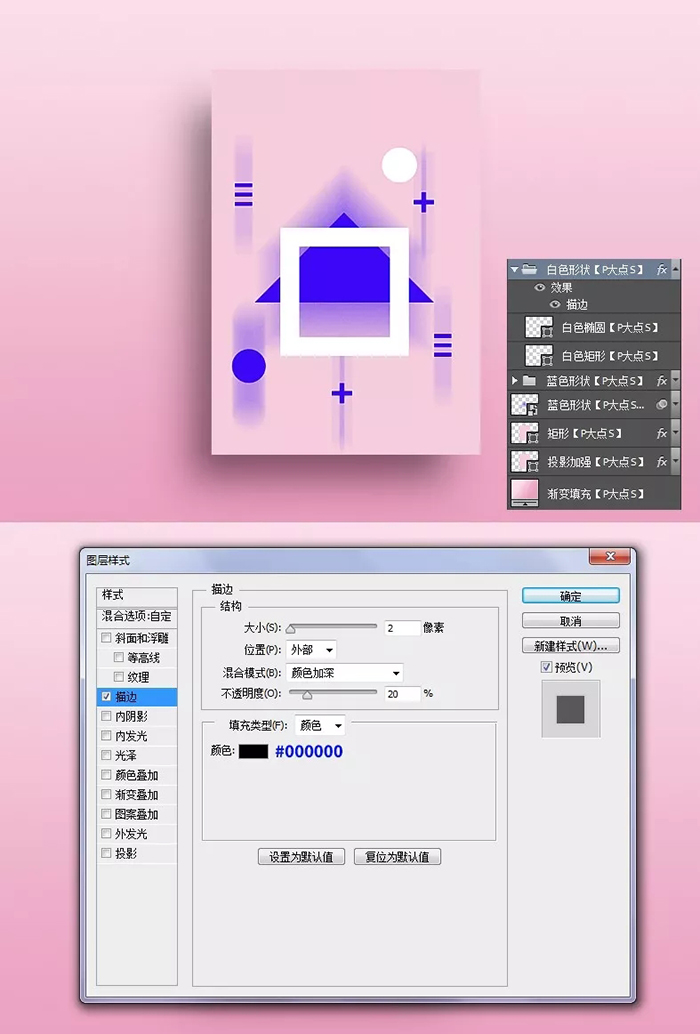Click the 确定 button

(x=571, y=596)
